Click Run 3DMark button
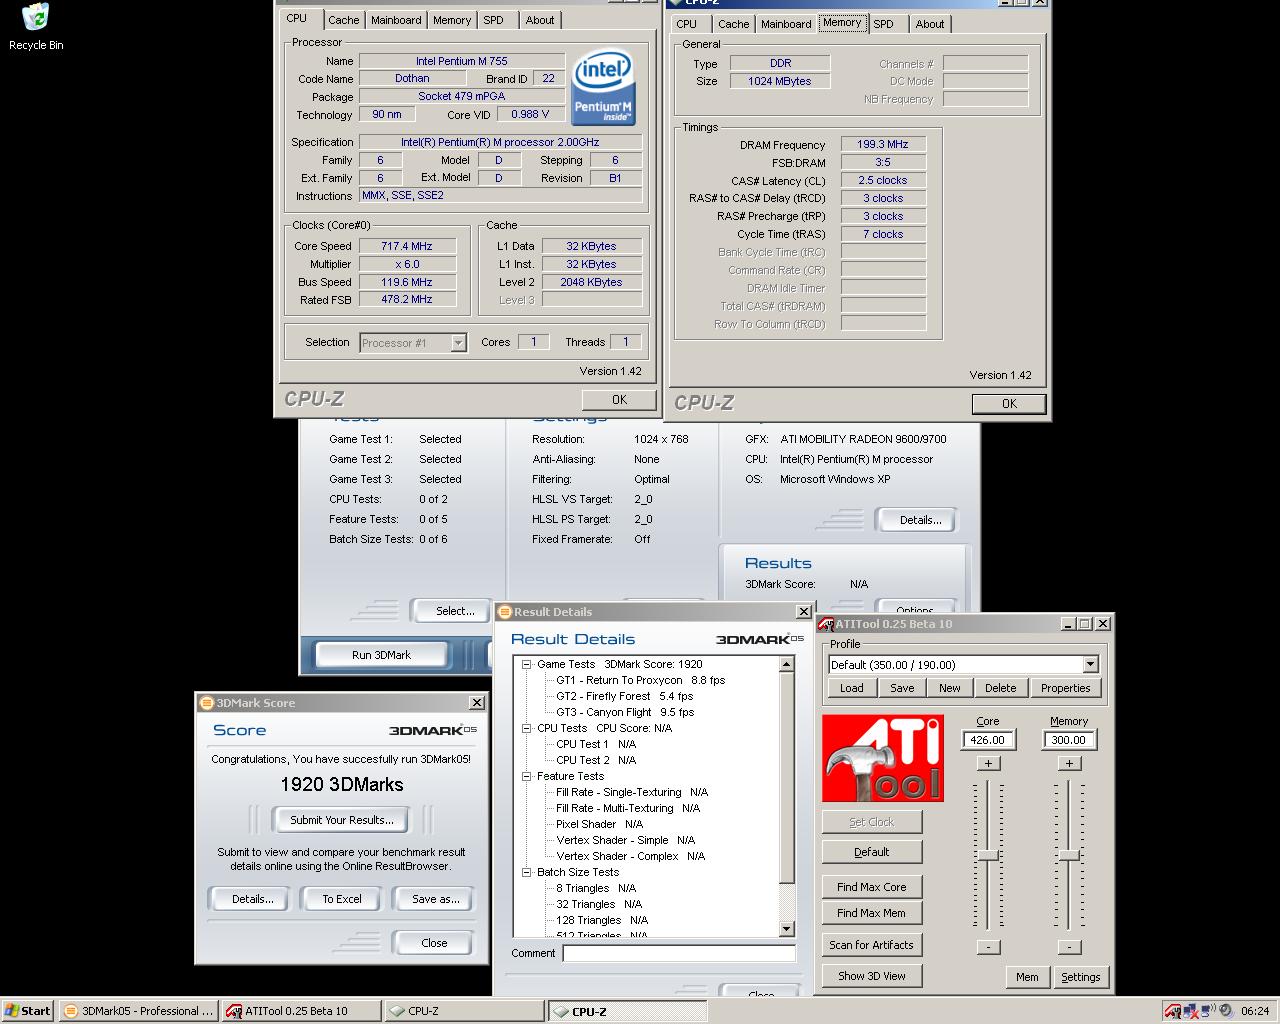The height and width of the screenshot is (1024, 1280). click(381, 655)
